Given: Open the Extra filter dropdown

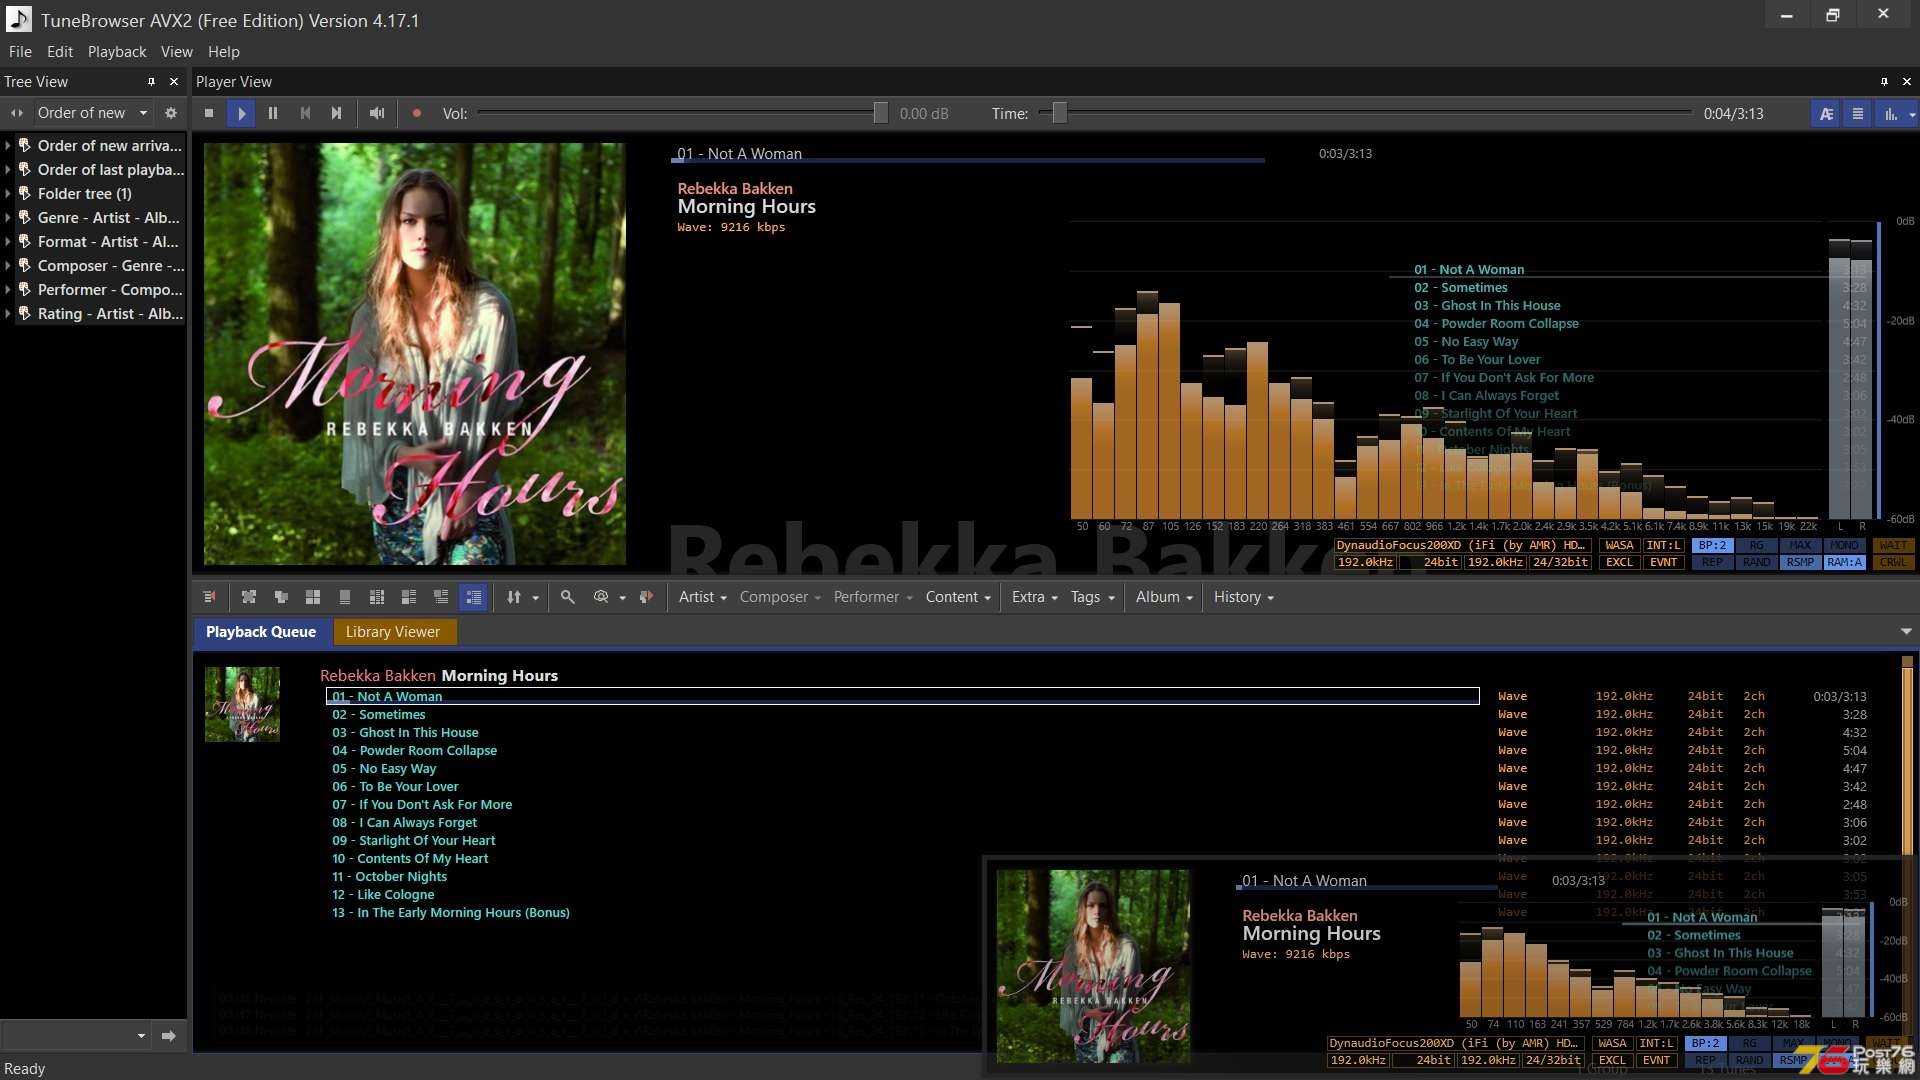Looking at the screenshot, I should pyautogui.click(x=1034, y=597).
